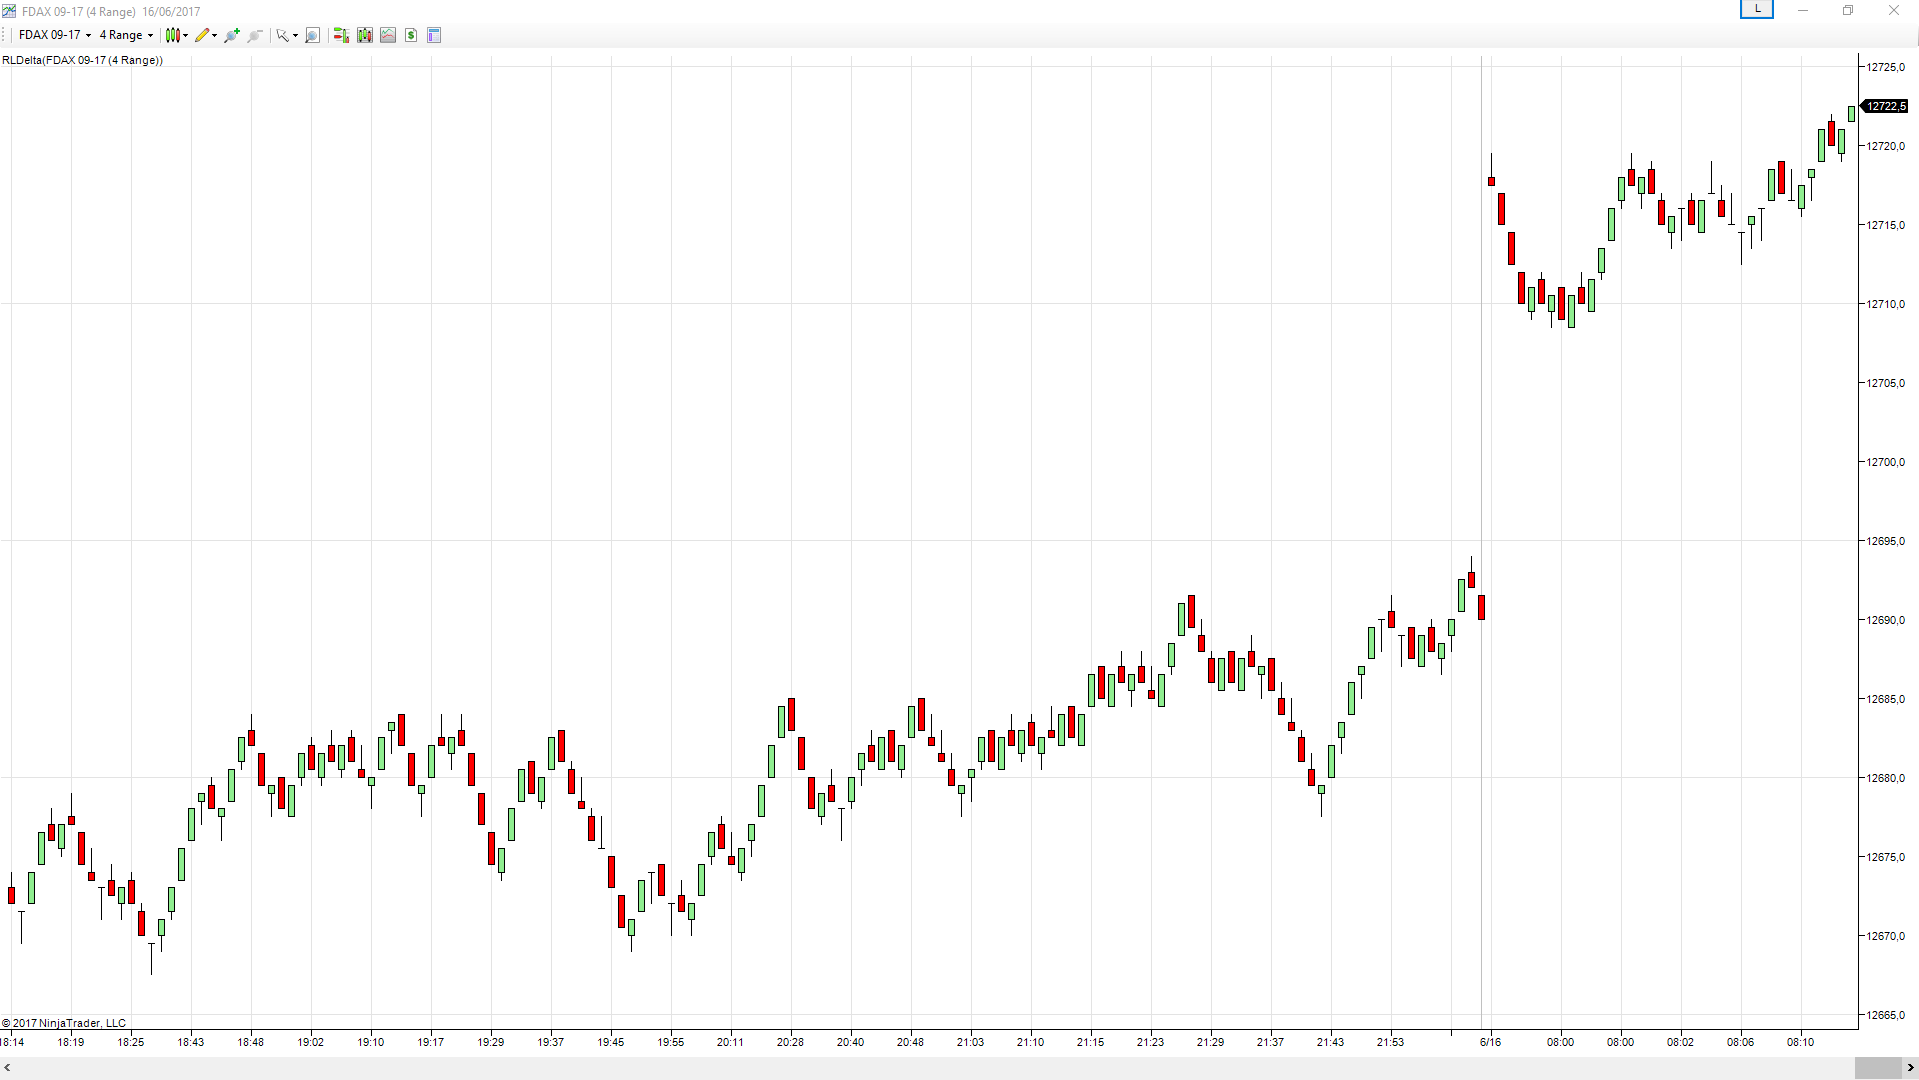This screenshot has height=1080, width=1919.
Task: Open the pencil drawing tools menu
Action: (206, 35)
